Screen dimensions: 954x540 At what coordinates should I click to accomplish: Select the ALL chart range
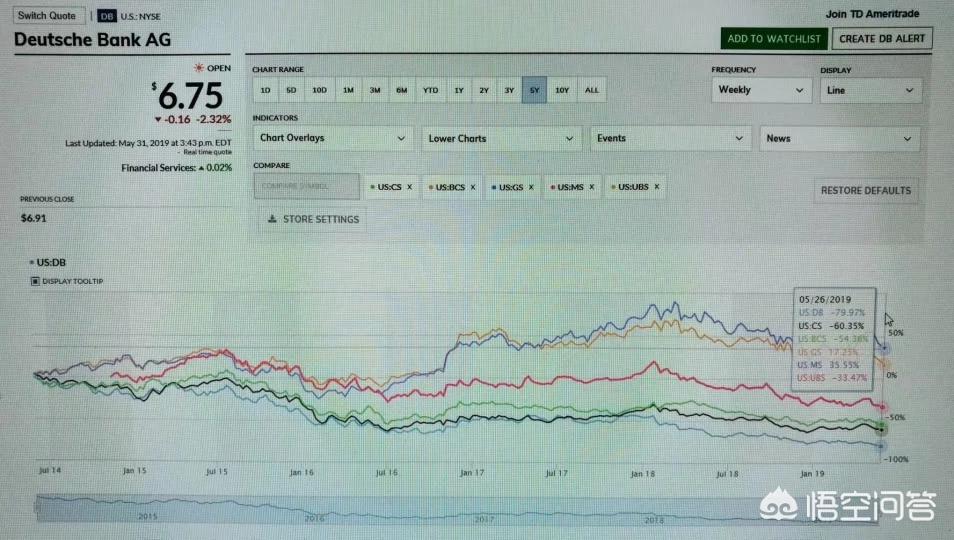(591, 90)
